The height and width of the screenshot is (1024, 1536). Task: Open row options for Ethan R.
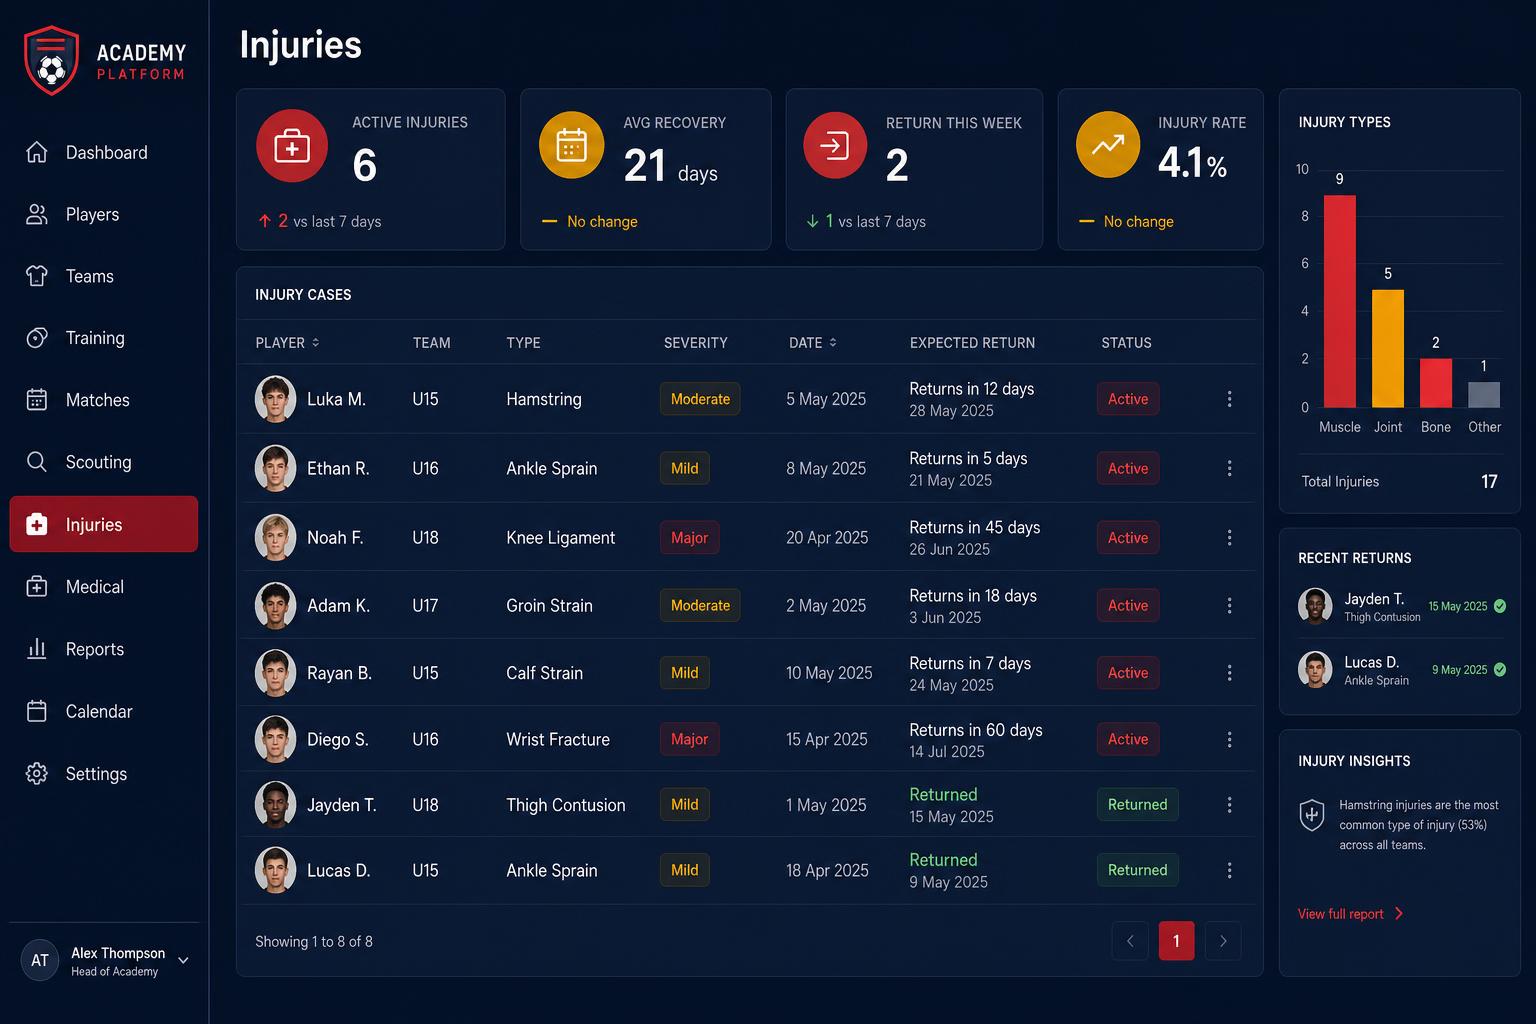(x=1229, y=468)
